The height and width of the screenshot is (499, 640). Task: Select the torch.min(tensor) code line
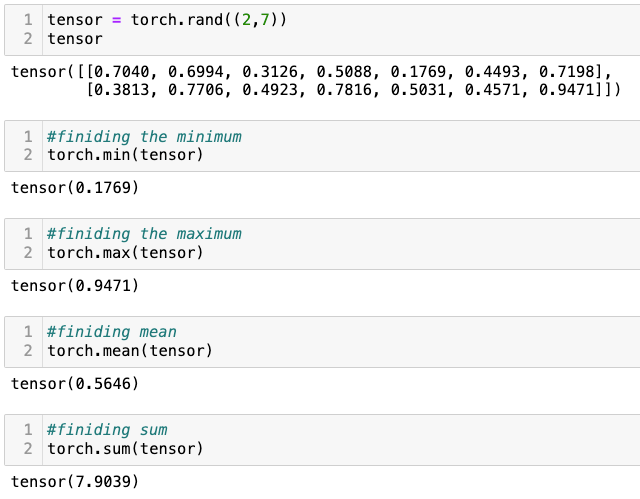(x=125, y=155)
